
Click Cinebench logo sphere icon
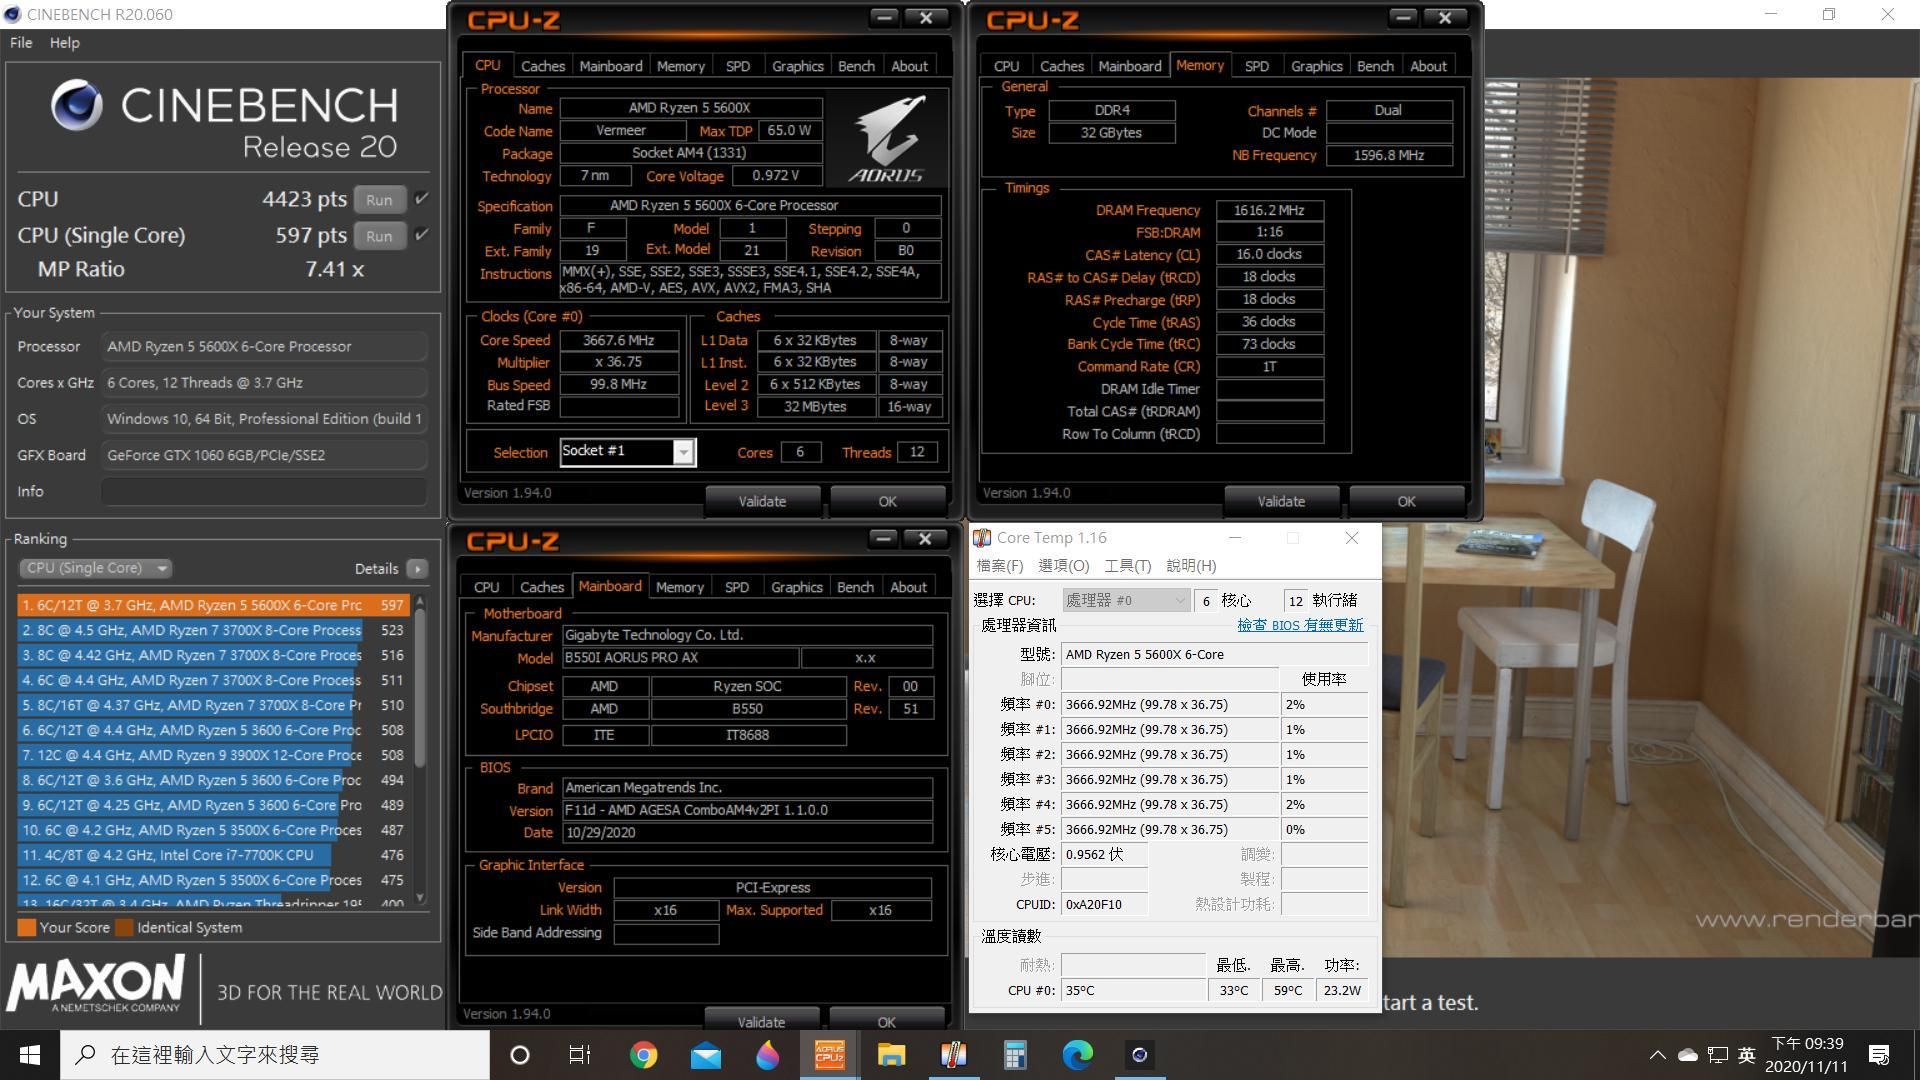coord(77,105)
